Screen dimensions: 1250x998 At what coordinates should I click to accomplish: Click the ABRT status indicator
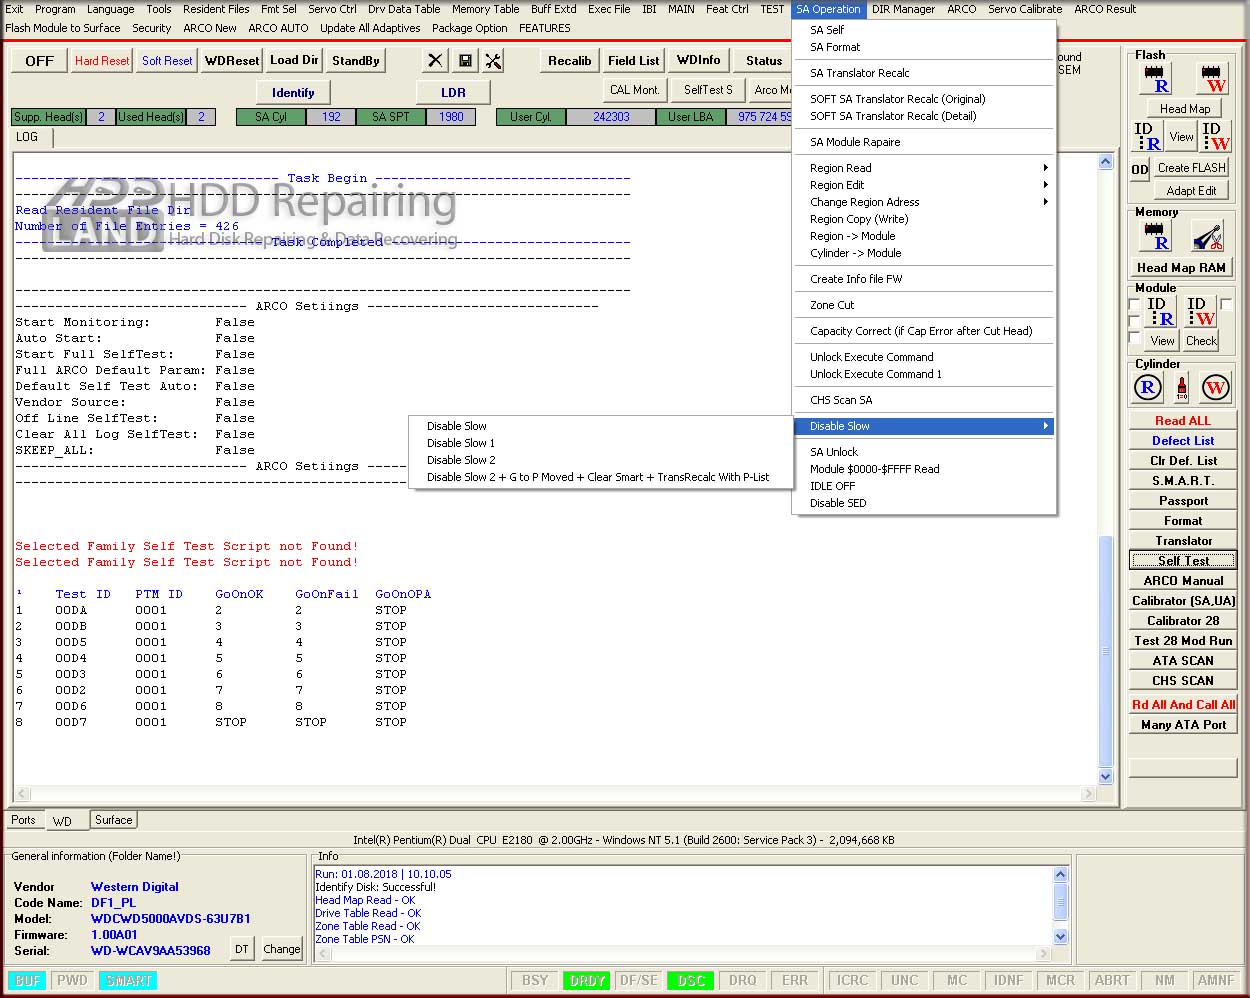coord(1112,981)
